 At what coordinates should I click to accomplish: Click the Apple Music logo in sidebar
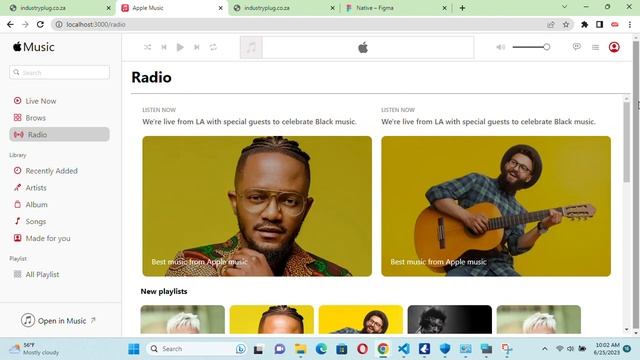click(33, 47)
